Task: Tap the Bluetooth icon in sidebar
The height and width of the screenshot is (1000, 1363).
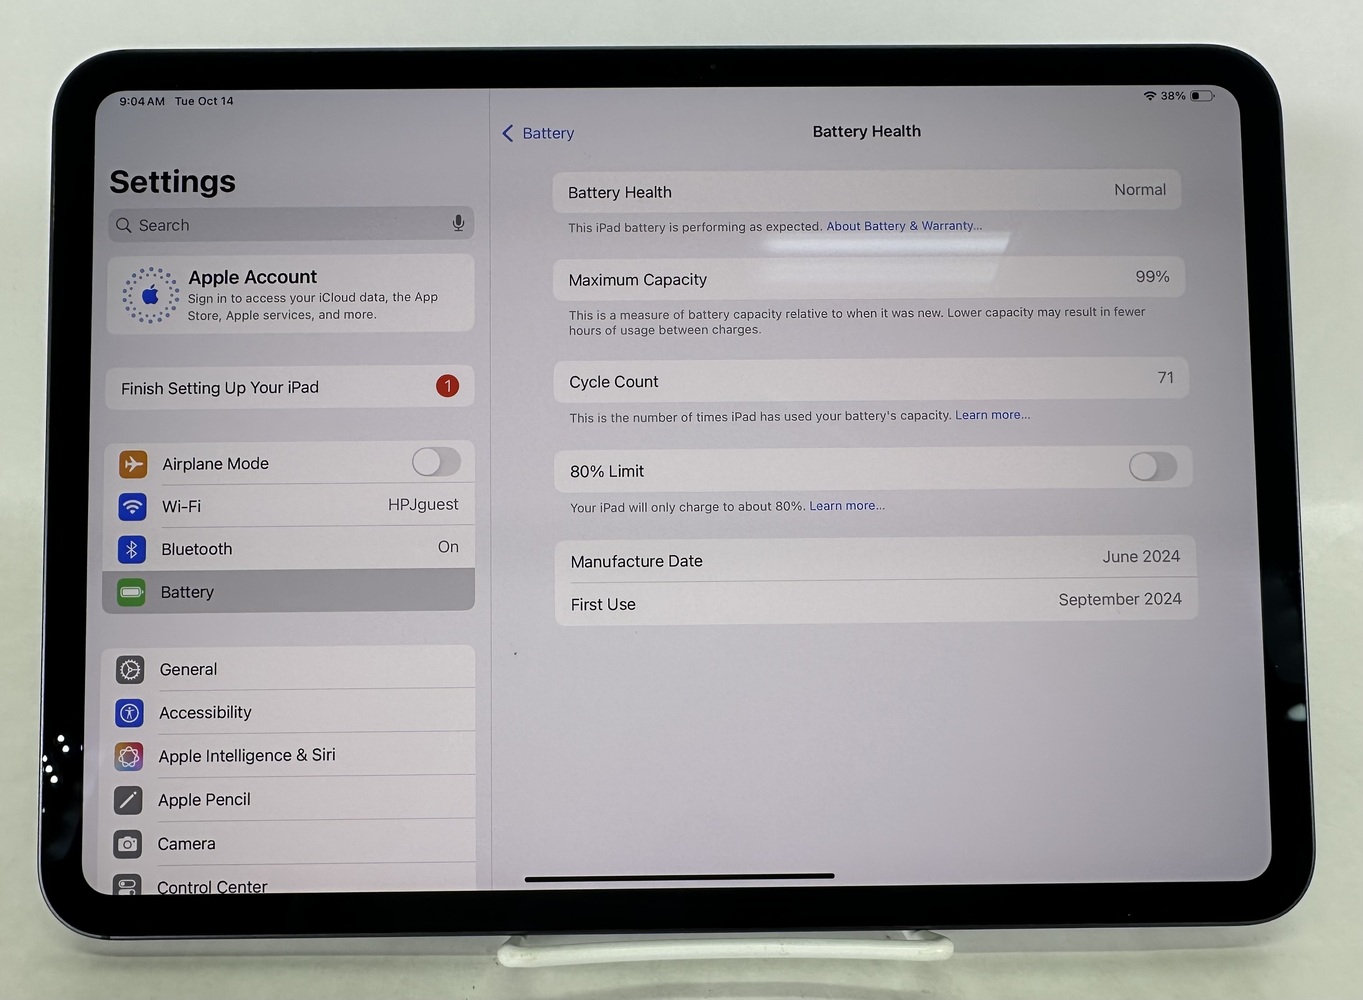Action: [x=132, y=550]
